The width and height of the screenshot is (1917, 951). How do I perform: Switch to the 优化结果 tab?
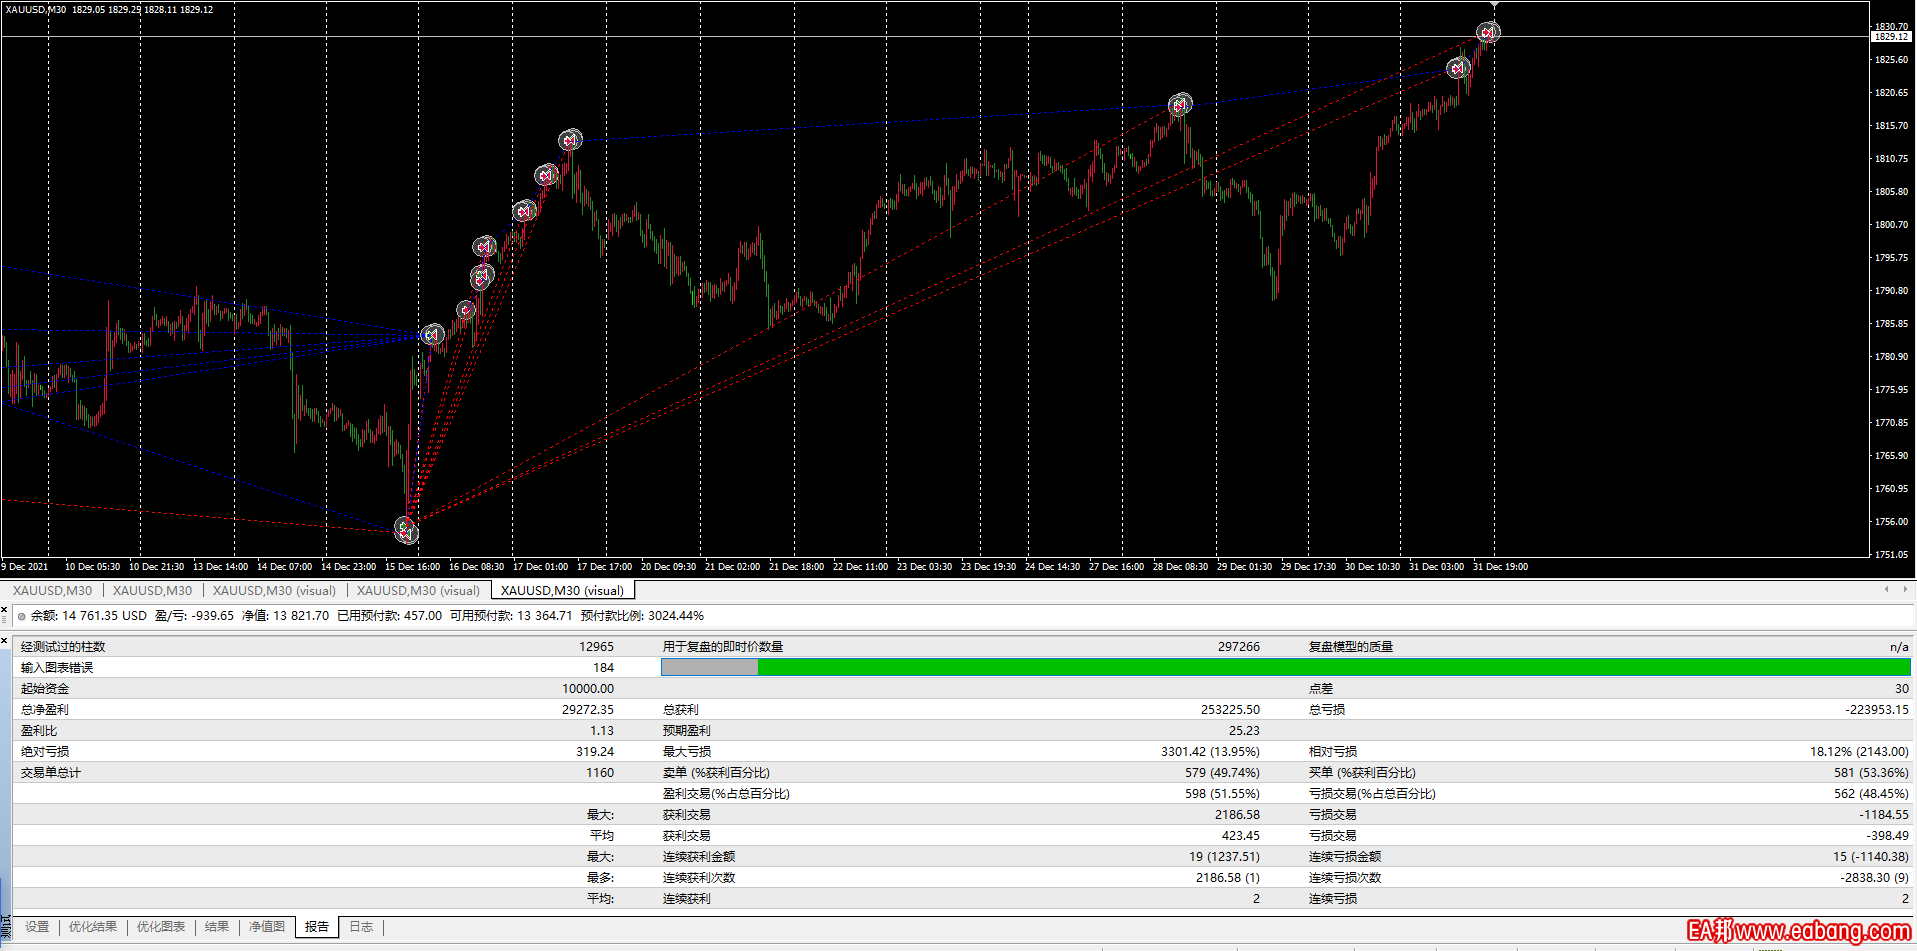click(93, 927)
